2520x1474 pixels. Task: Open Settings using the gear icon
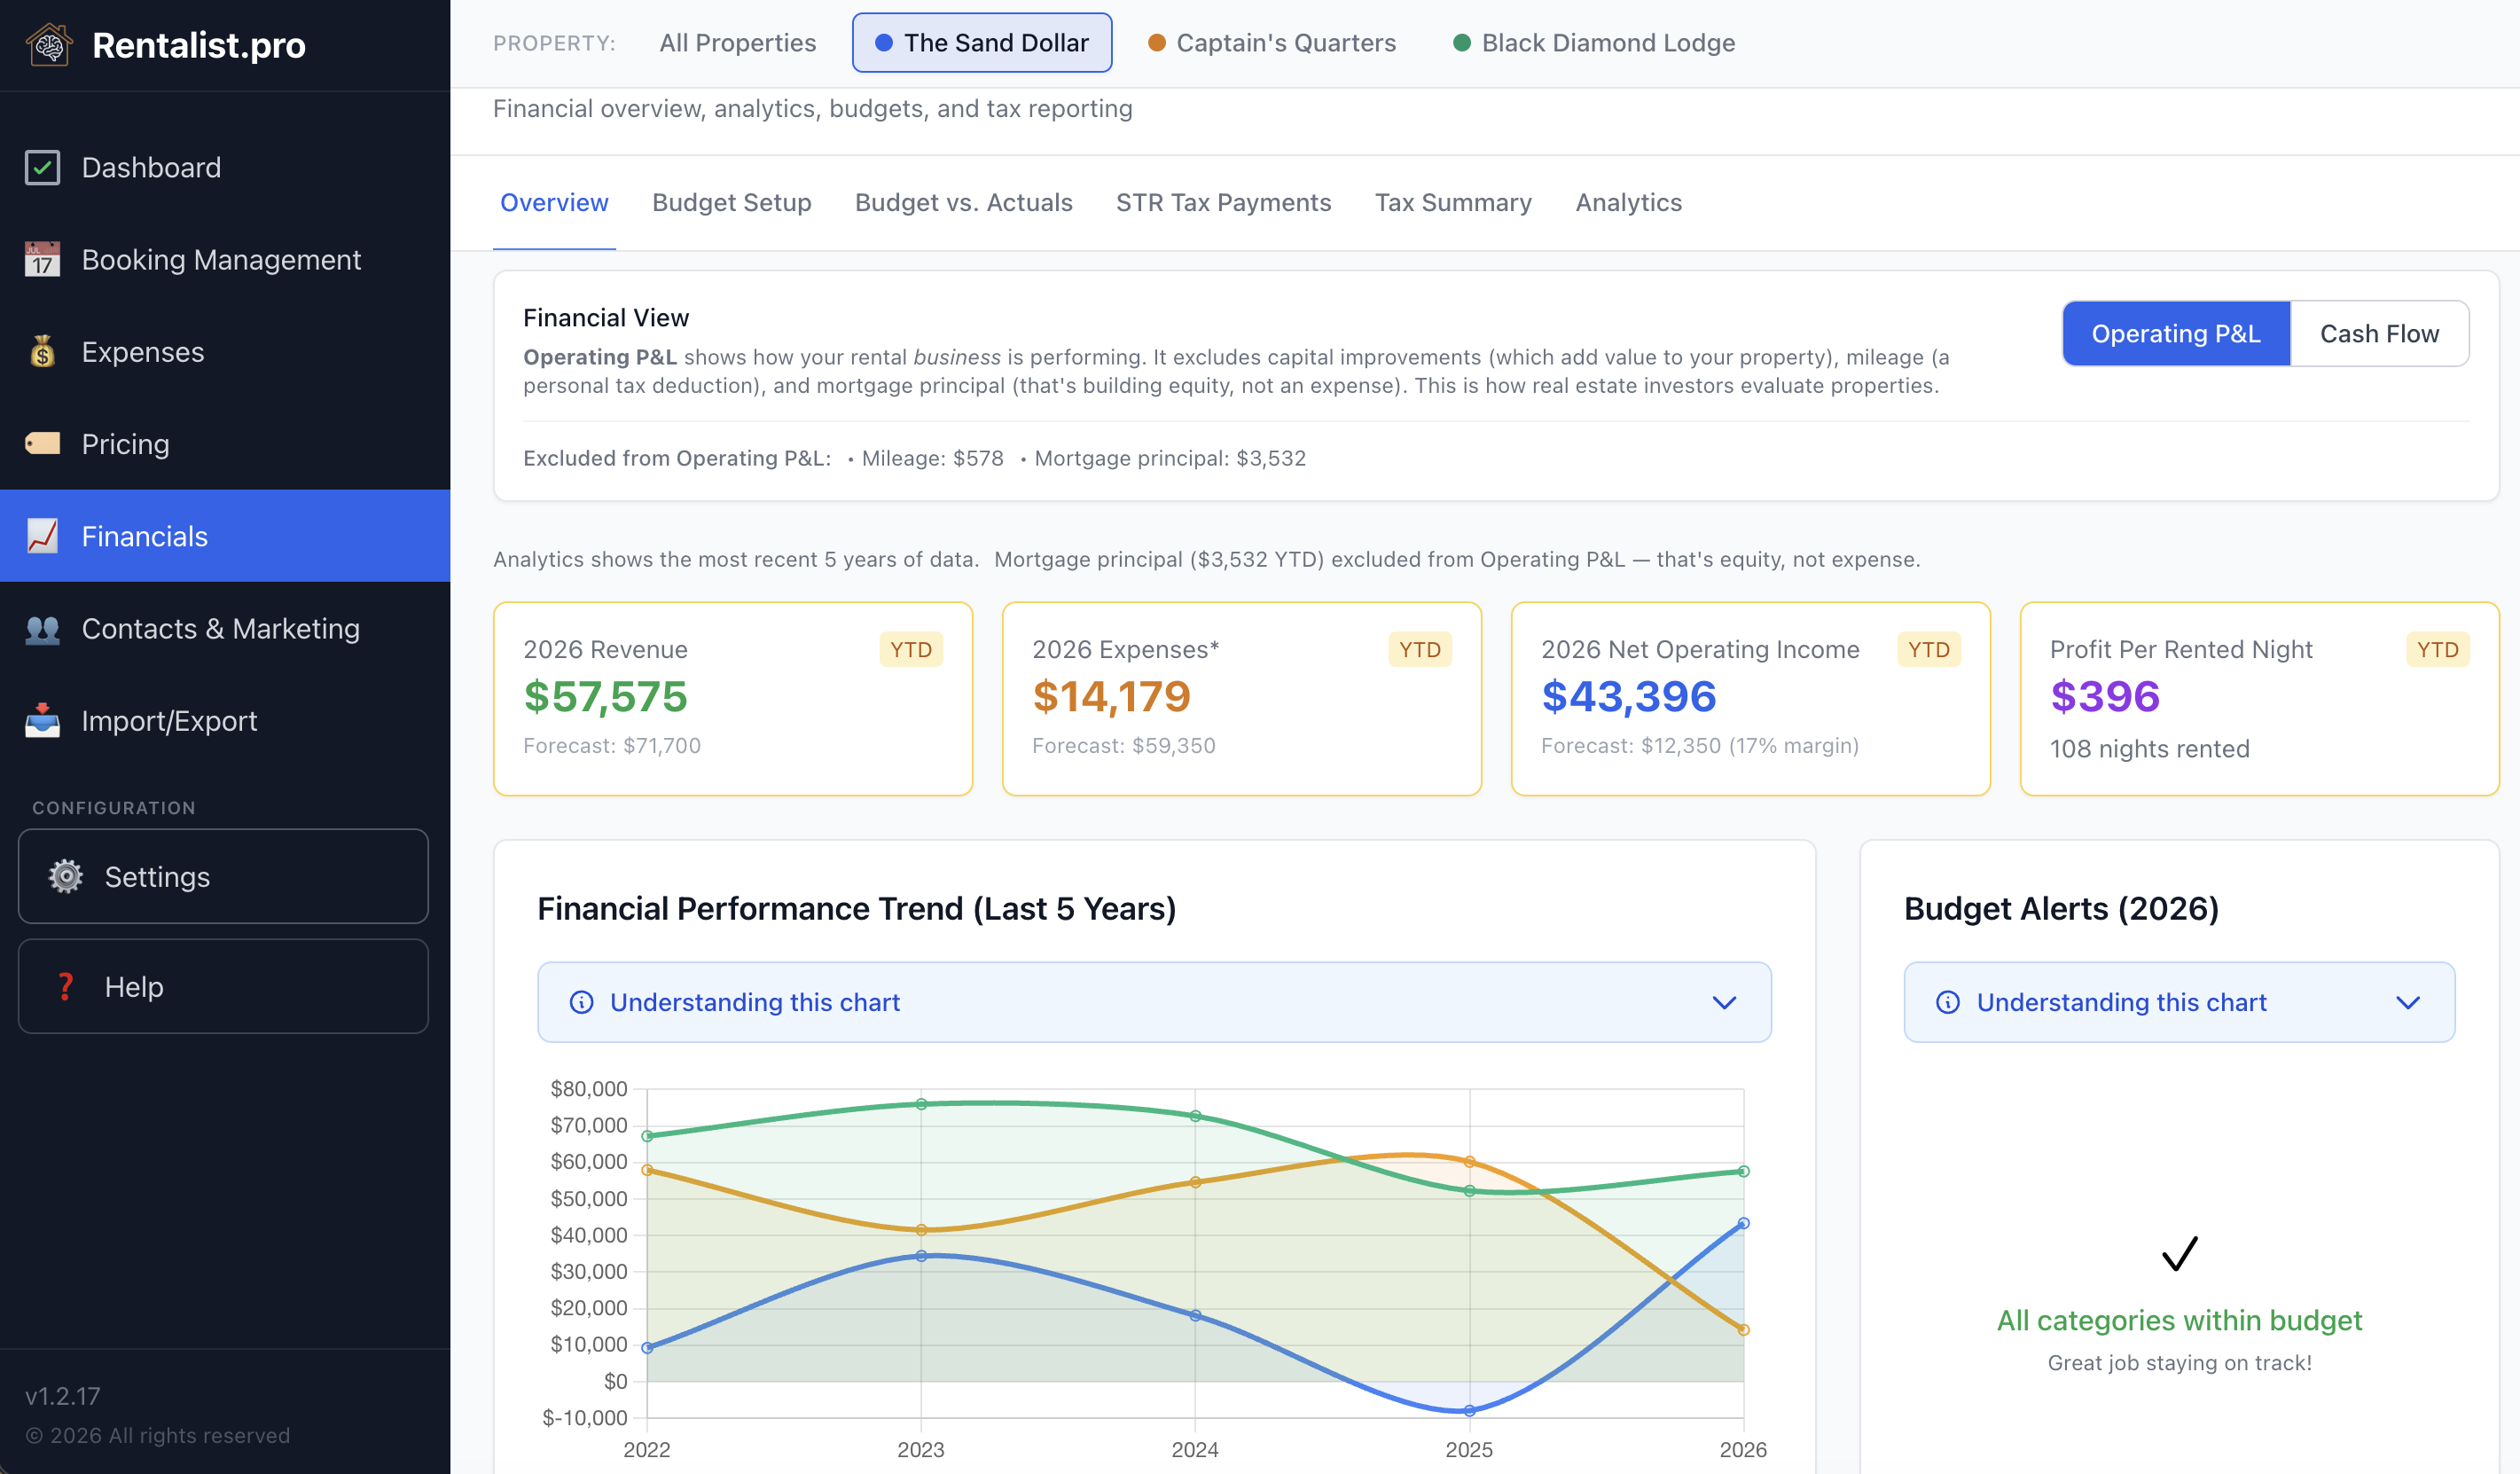tap(64, 877)
